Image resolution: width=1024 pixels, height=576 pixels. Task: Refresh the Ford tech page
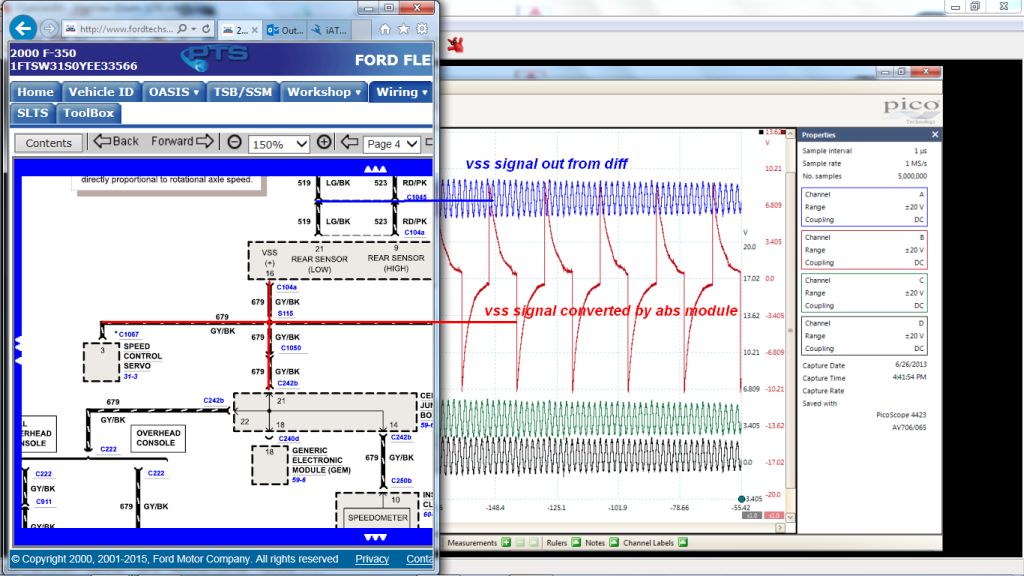point(206,29)
